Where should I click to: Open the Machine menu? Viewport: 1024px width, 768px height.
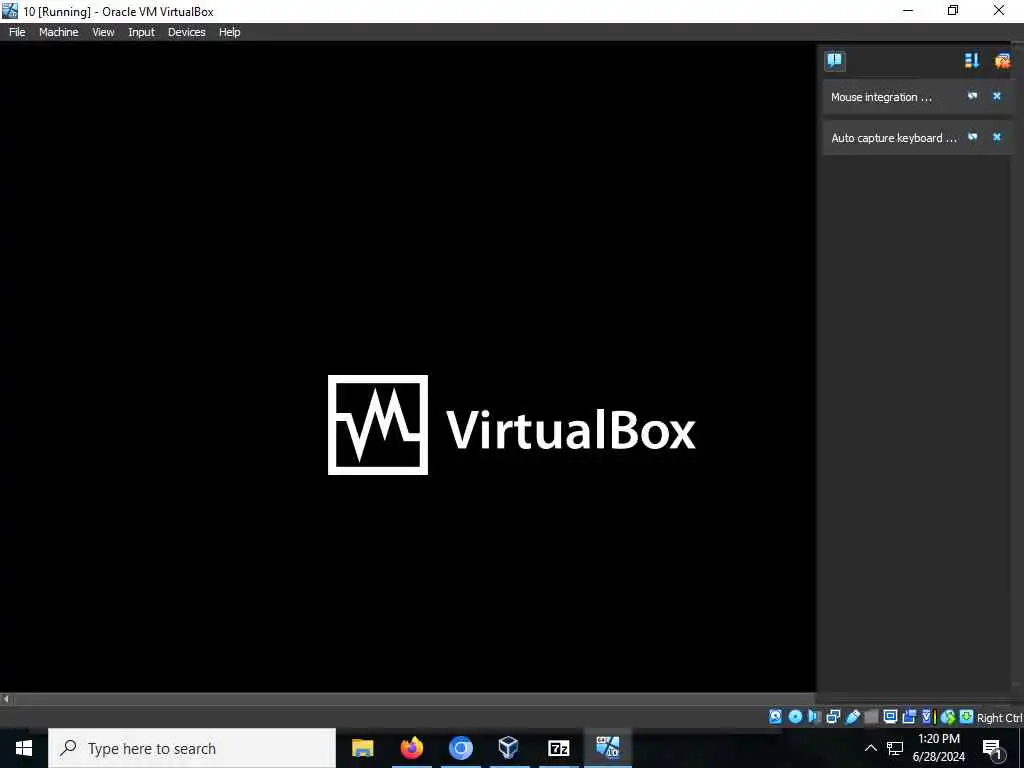[58, 32]
